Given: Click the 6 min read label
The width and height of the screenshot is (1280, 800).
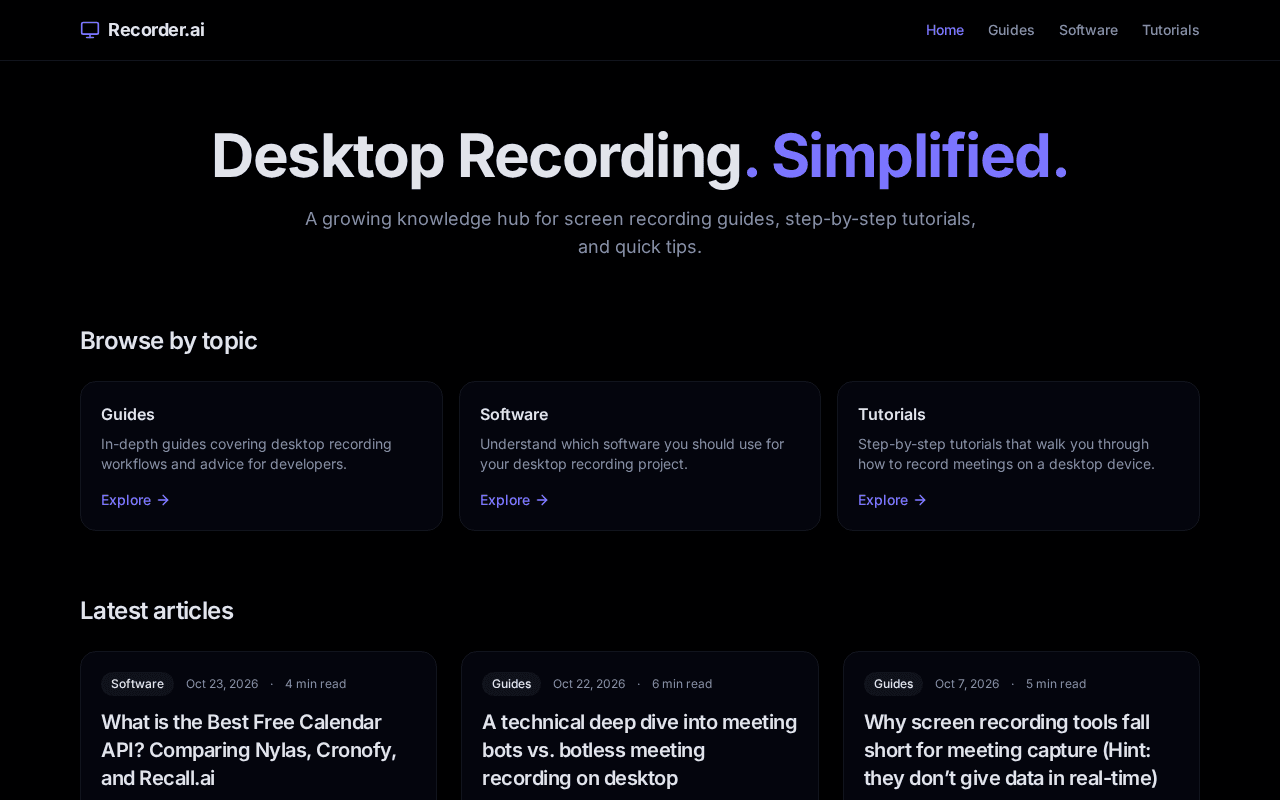Looking at the screenshot, I should (682, 684).
